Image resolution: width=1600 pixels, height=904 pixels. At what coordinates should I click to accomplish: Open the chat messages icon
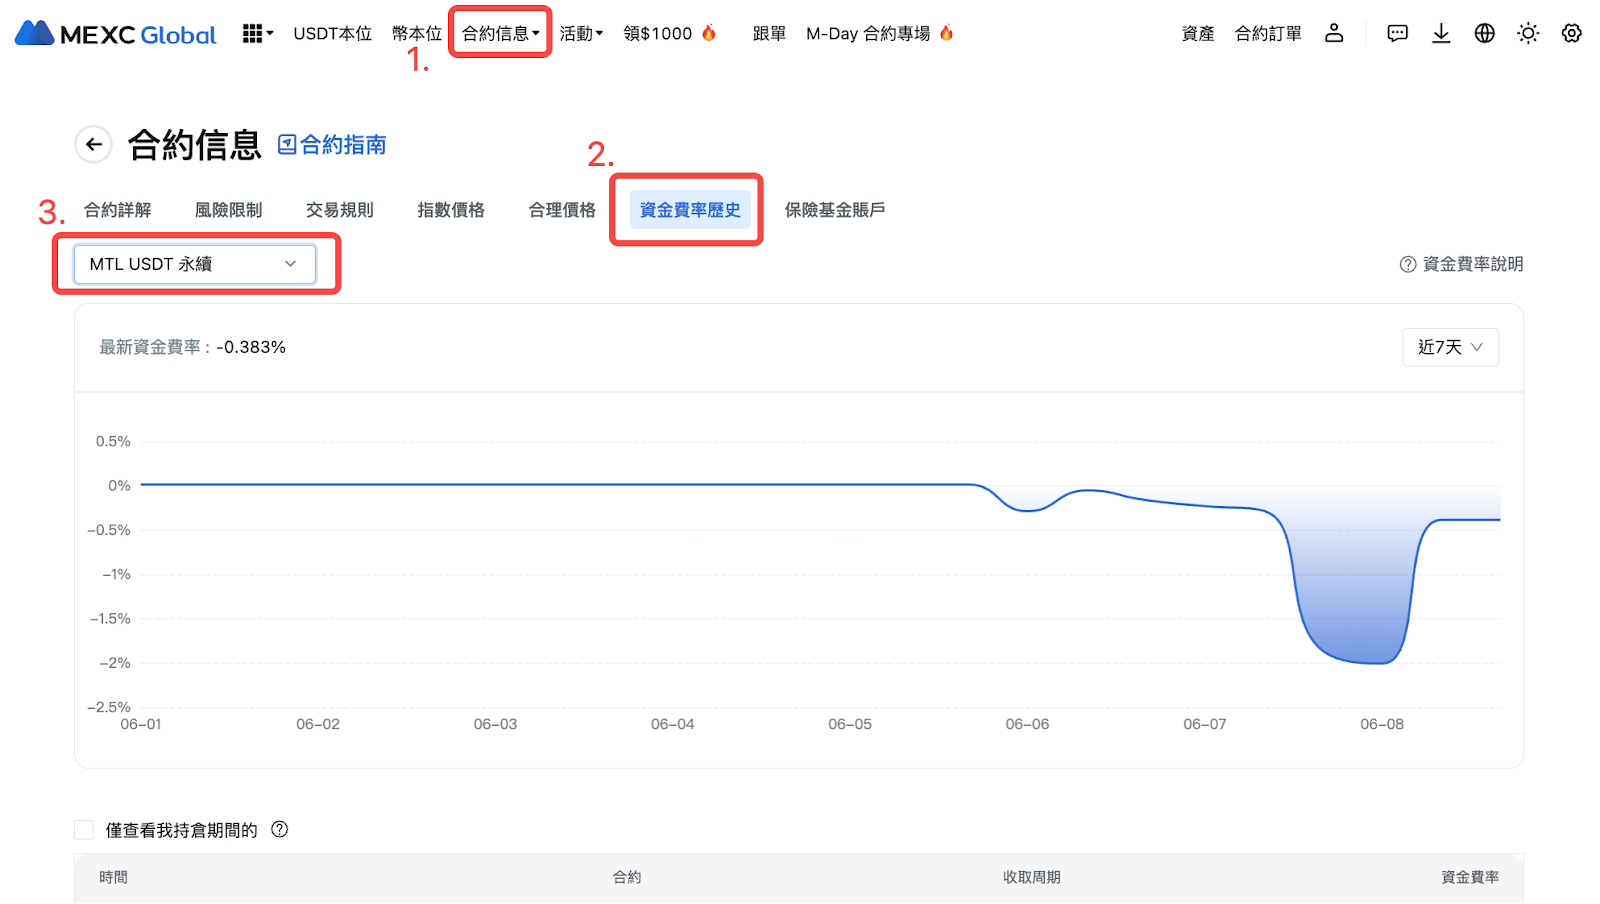(1397, 33)
